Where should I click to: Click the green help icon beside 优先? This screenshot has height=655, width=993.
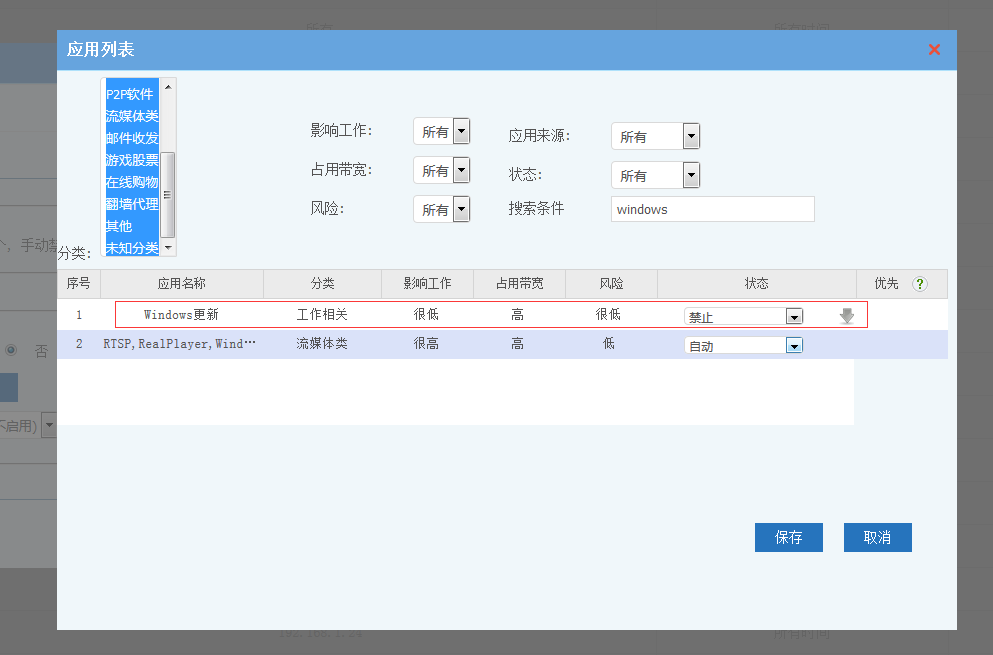(919, 284)
